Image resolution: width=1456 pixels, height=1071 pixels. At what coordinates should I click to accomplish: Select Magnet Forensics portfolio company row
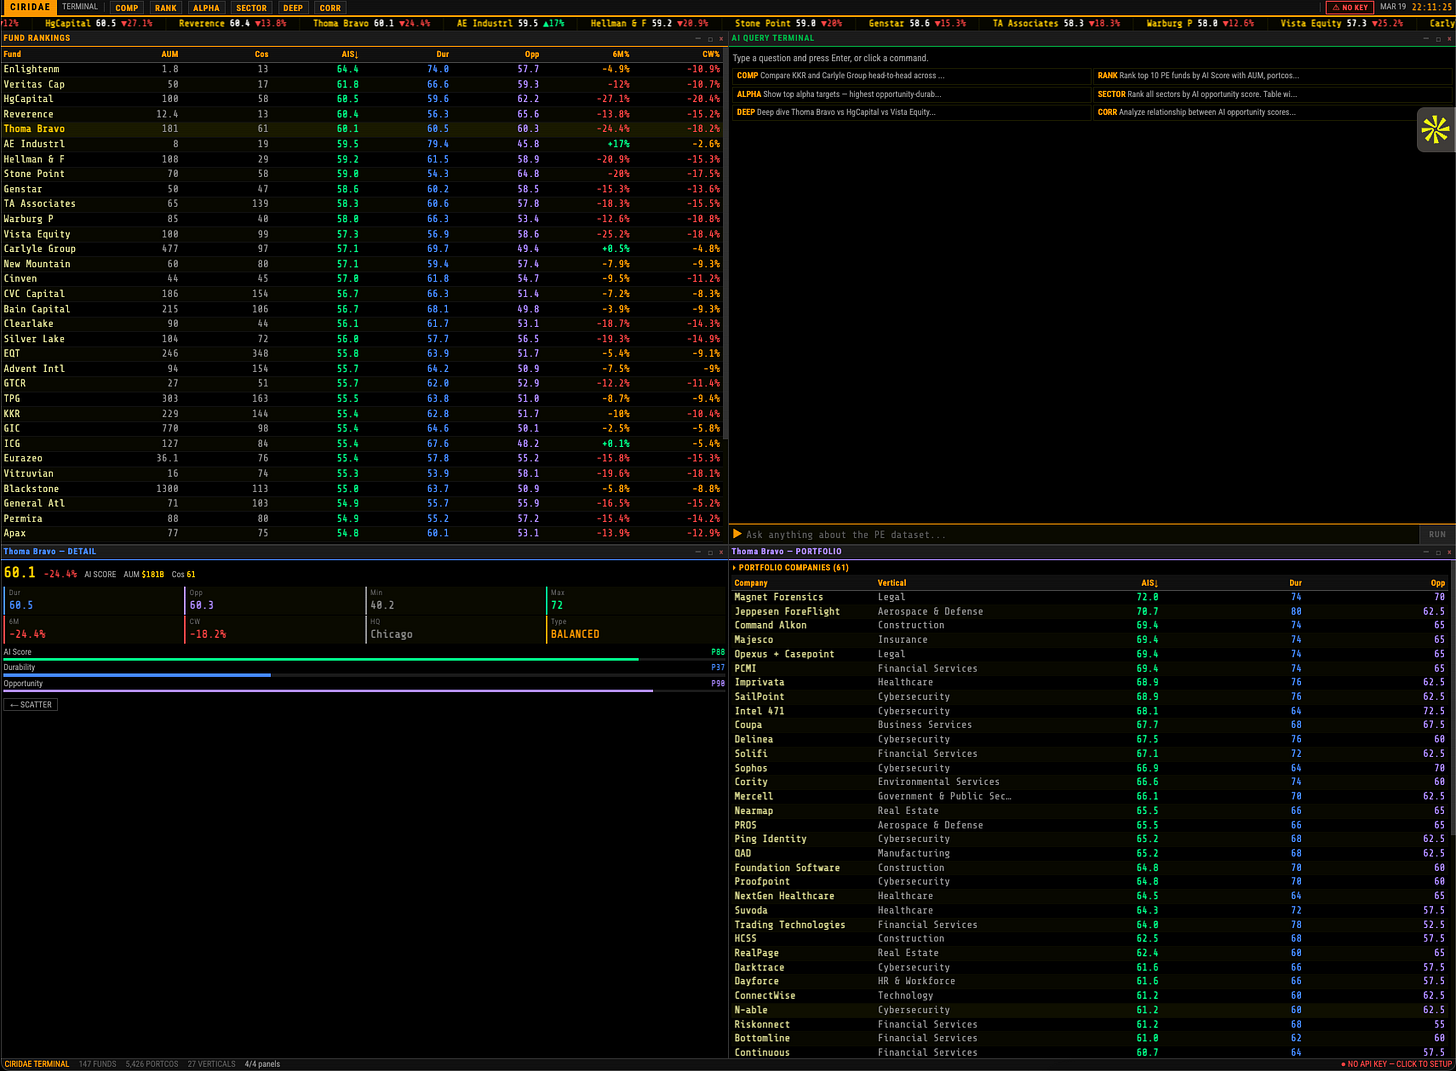coord(1090,597)
